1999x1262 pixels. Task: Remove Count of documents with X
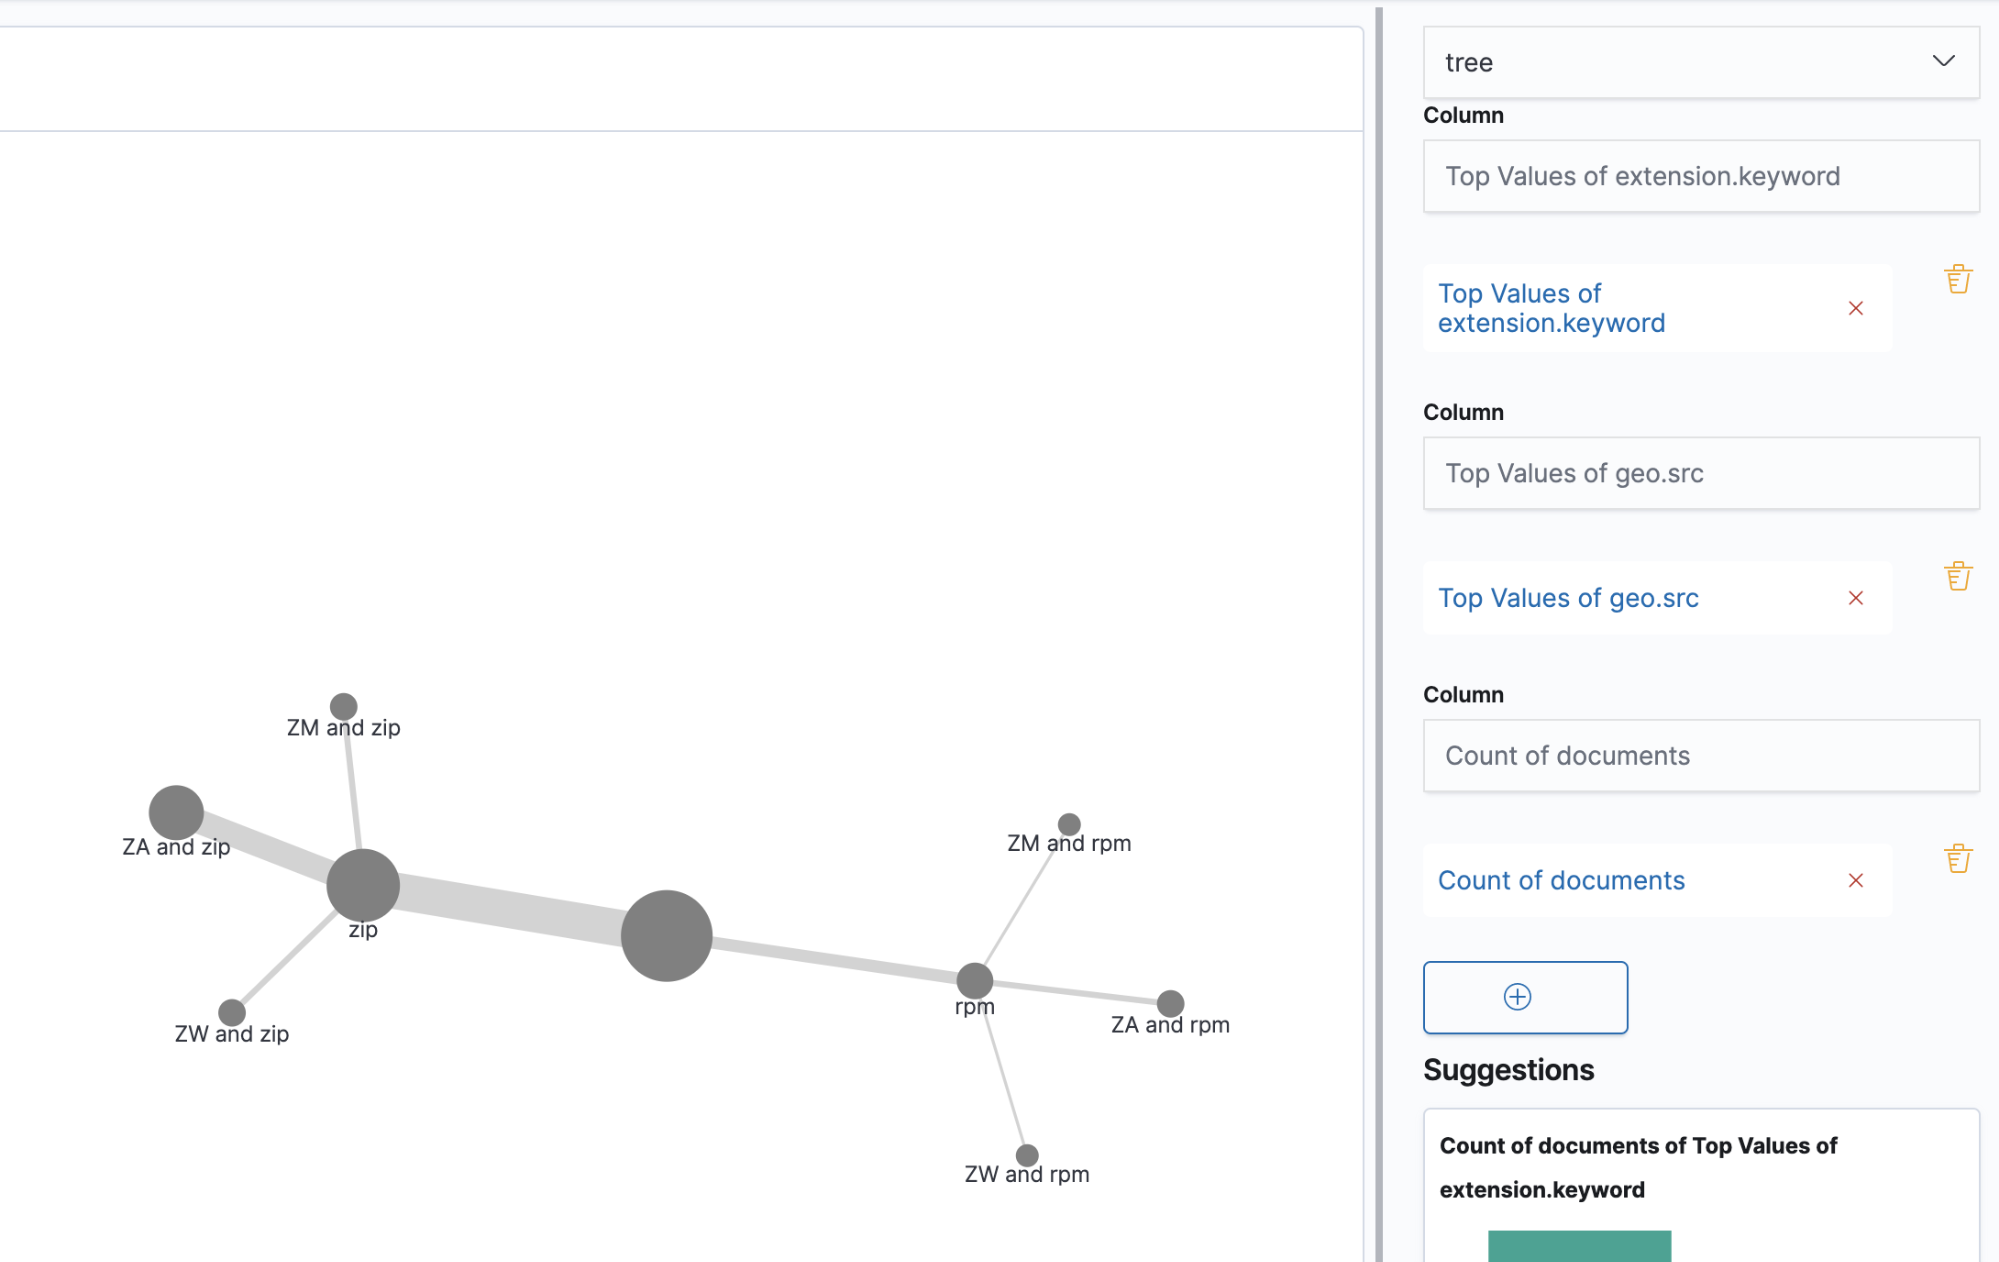(x=1855, y=881)
